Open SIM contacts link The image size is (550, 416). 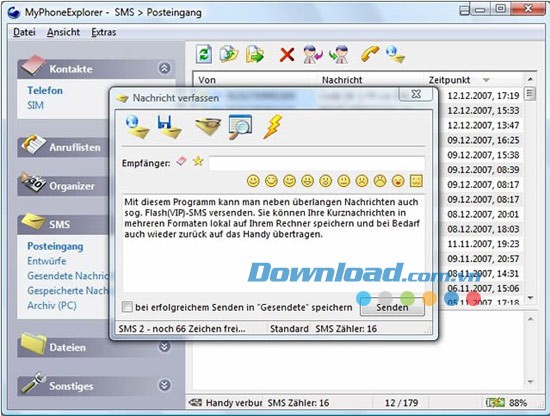[x=35, y=105]
